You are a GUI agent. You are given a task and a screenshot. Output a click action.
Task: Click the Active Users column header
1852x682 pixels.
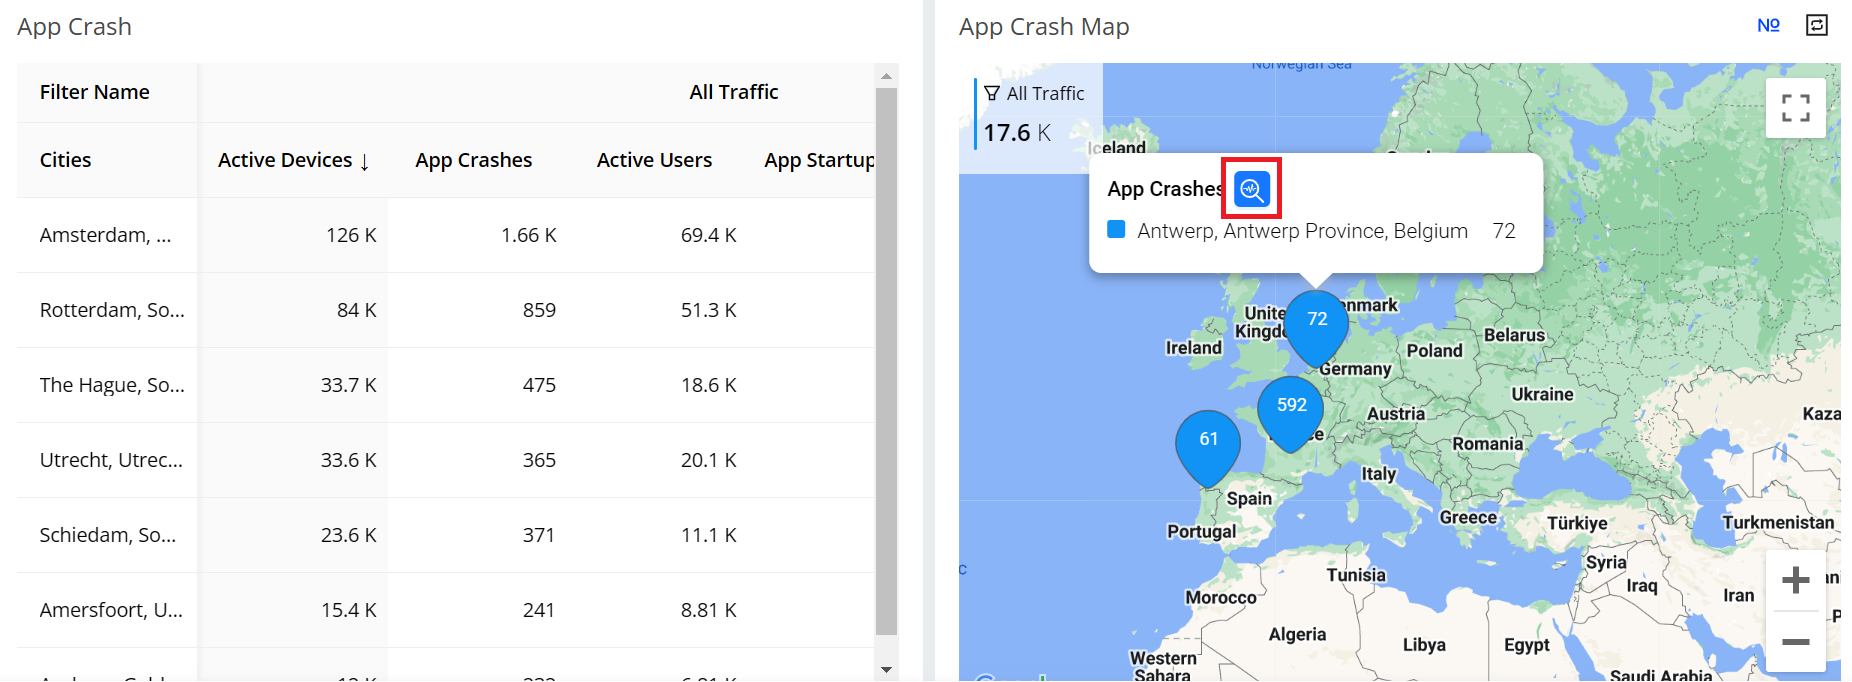point(654,160)
